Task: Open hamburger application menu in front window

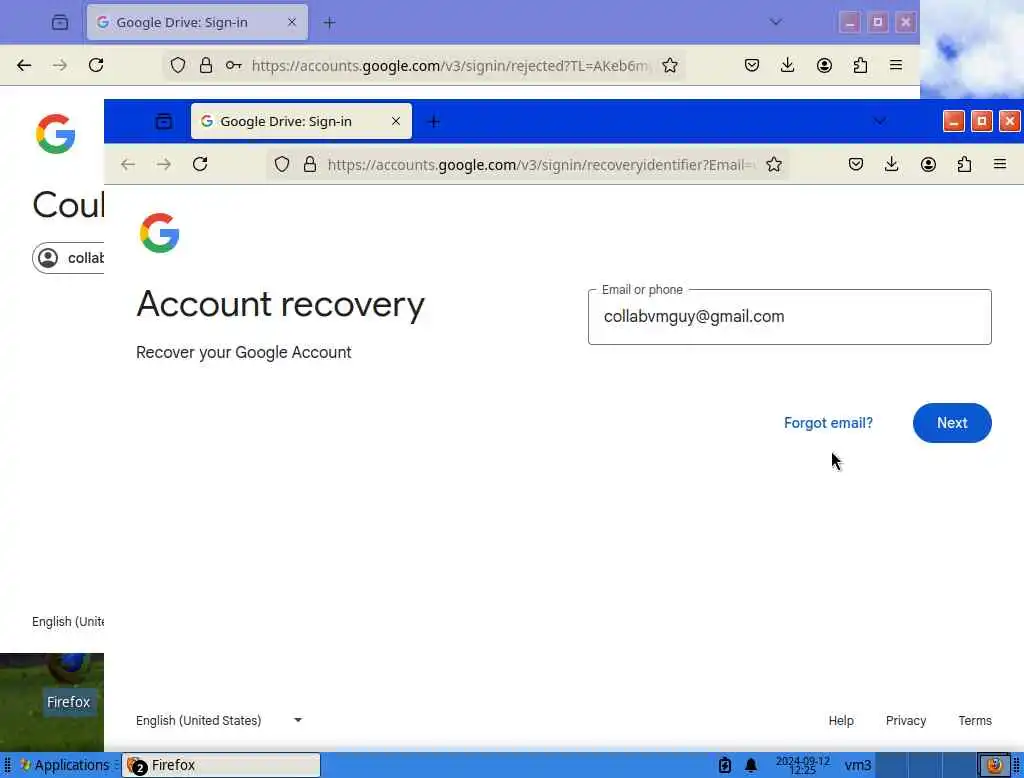Action: (x=999, y=164)
